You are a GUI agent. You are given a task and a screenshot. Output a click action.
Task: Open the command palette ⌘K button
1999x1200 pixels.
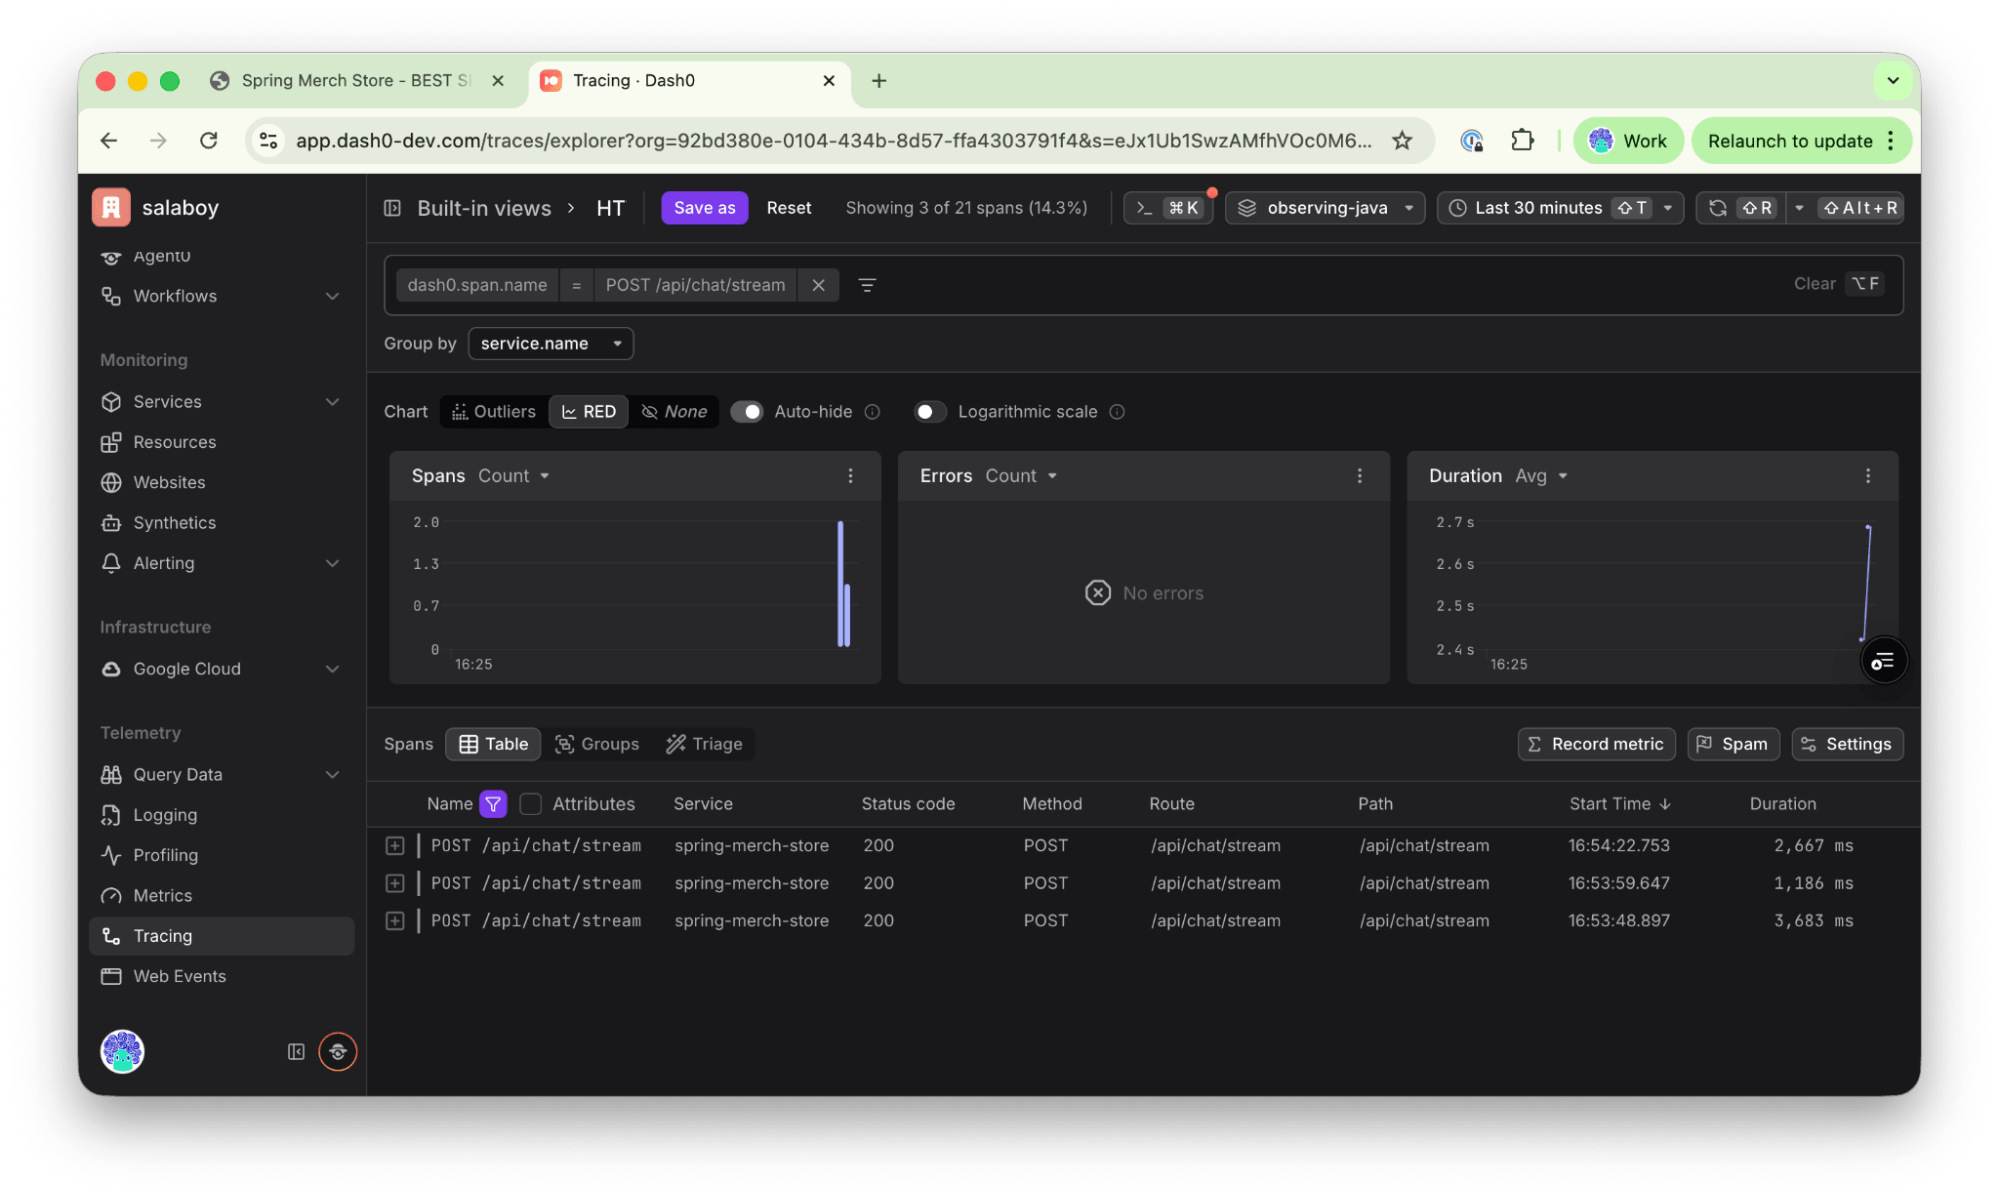(1168, 208)
